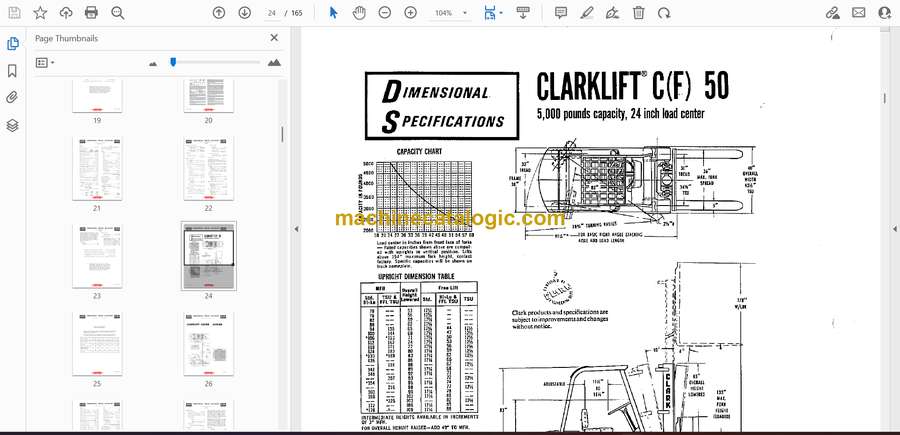Click the CLARKLIFT C(F) 50 heading

pos(633,87)
